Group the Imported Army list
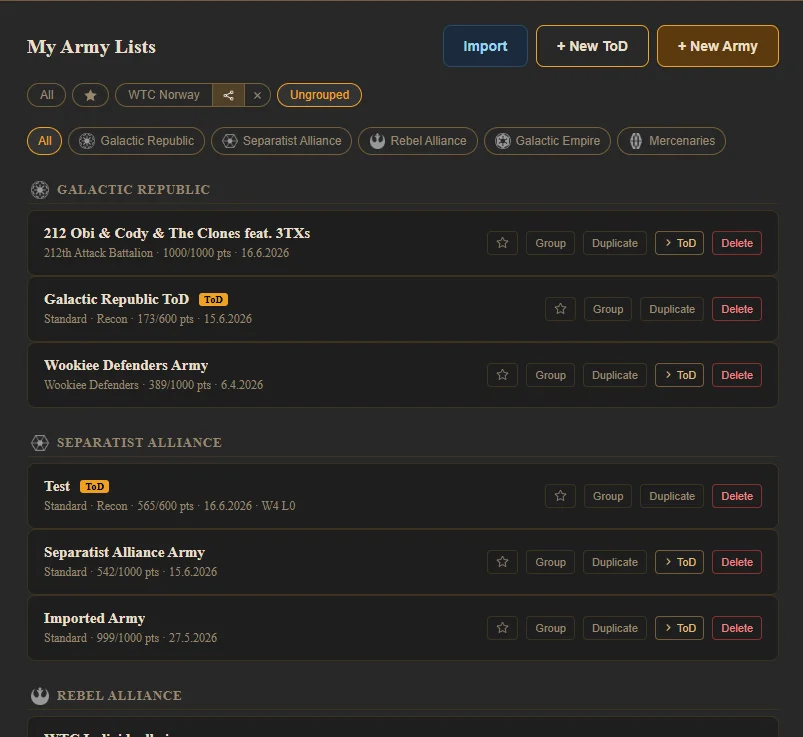Image resolution: width=803 pixels, height=737 pixels. 551,628
